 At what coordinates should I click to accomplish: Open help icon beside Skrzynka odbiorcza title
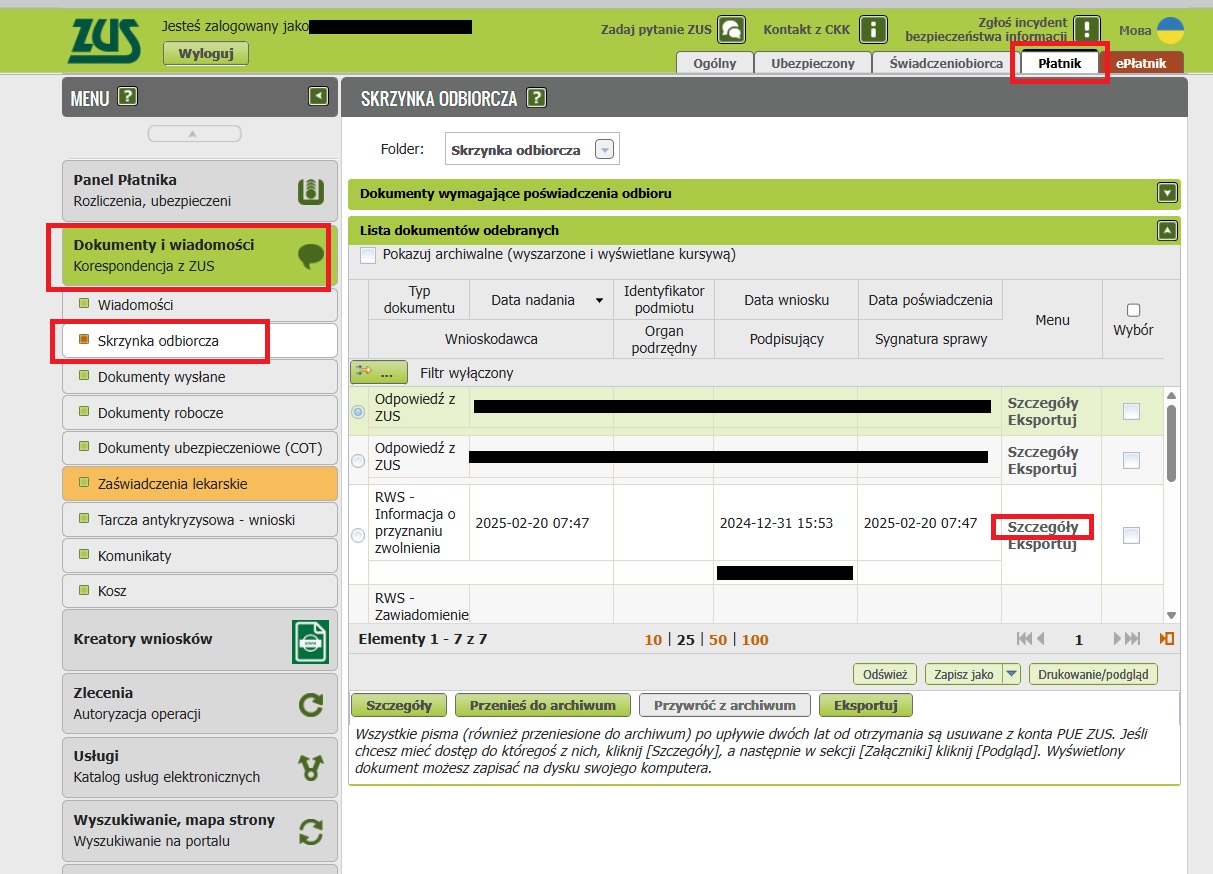(537, 98)
